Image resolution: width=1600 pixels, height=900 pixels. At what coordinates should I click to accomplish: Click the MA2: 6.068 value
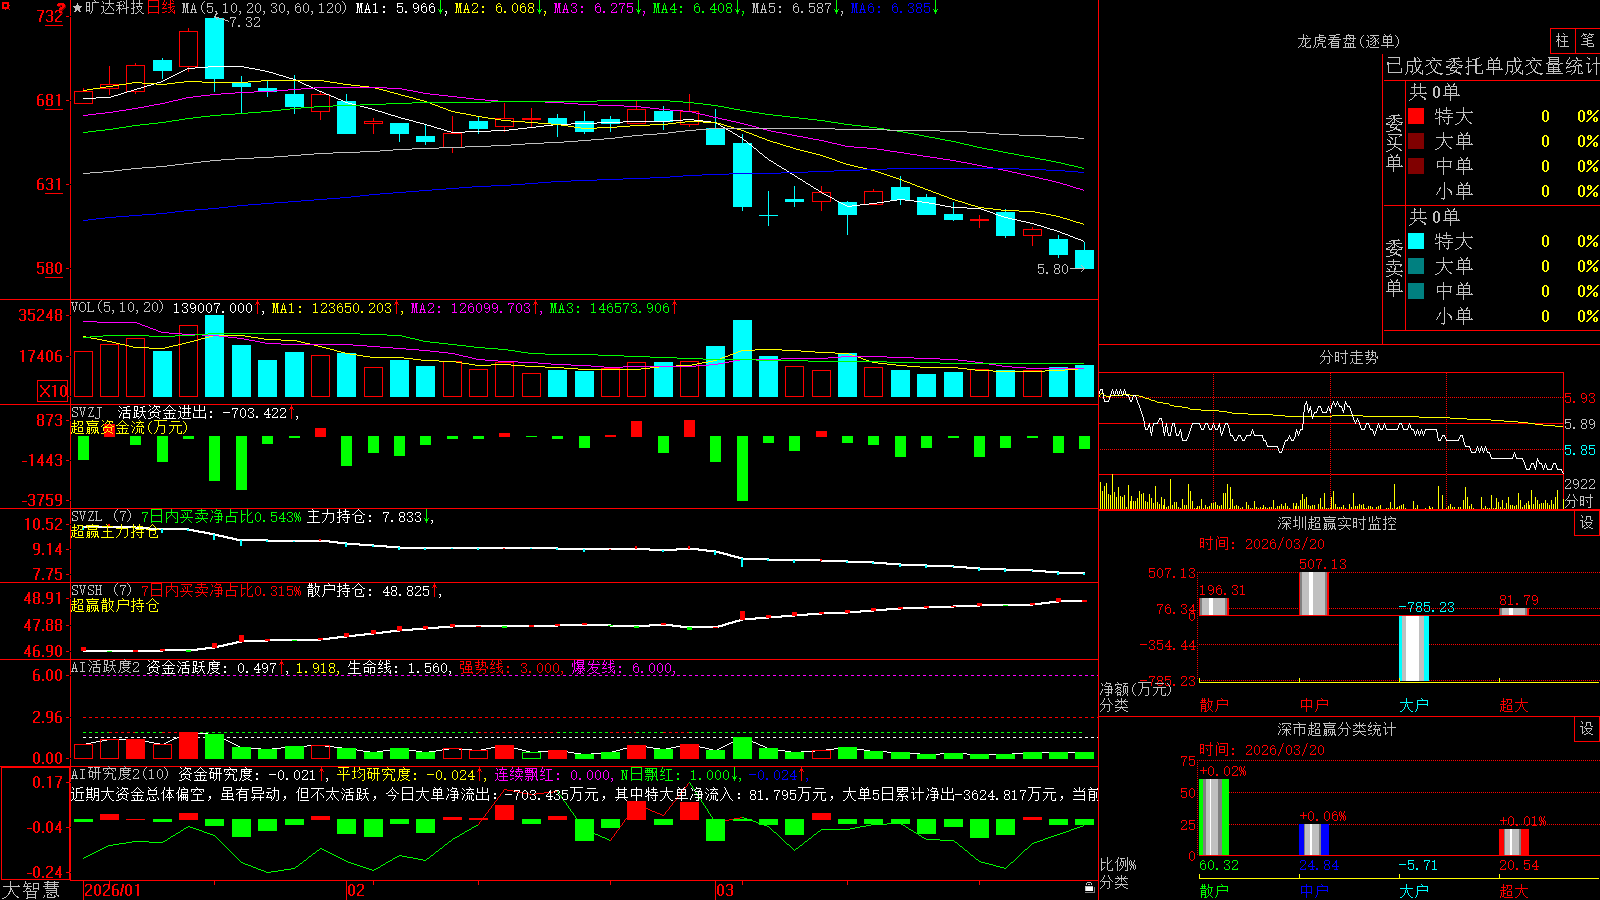point(495,8)
